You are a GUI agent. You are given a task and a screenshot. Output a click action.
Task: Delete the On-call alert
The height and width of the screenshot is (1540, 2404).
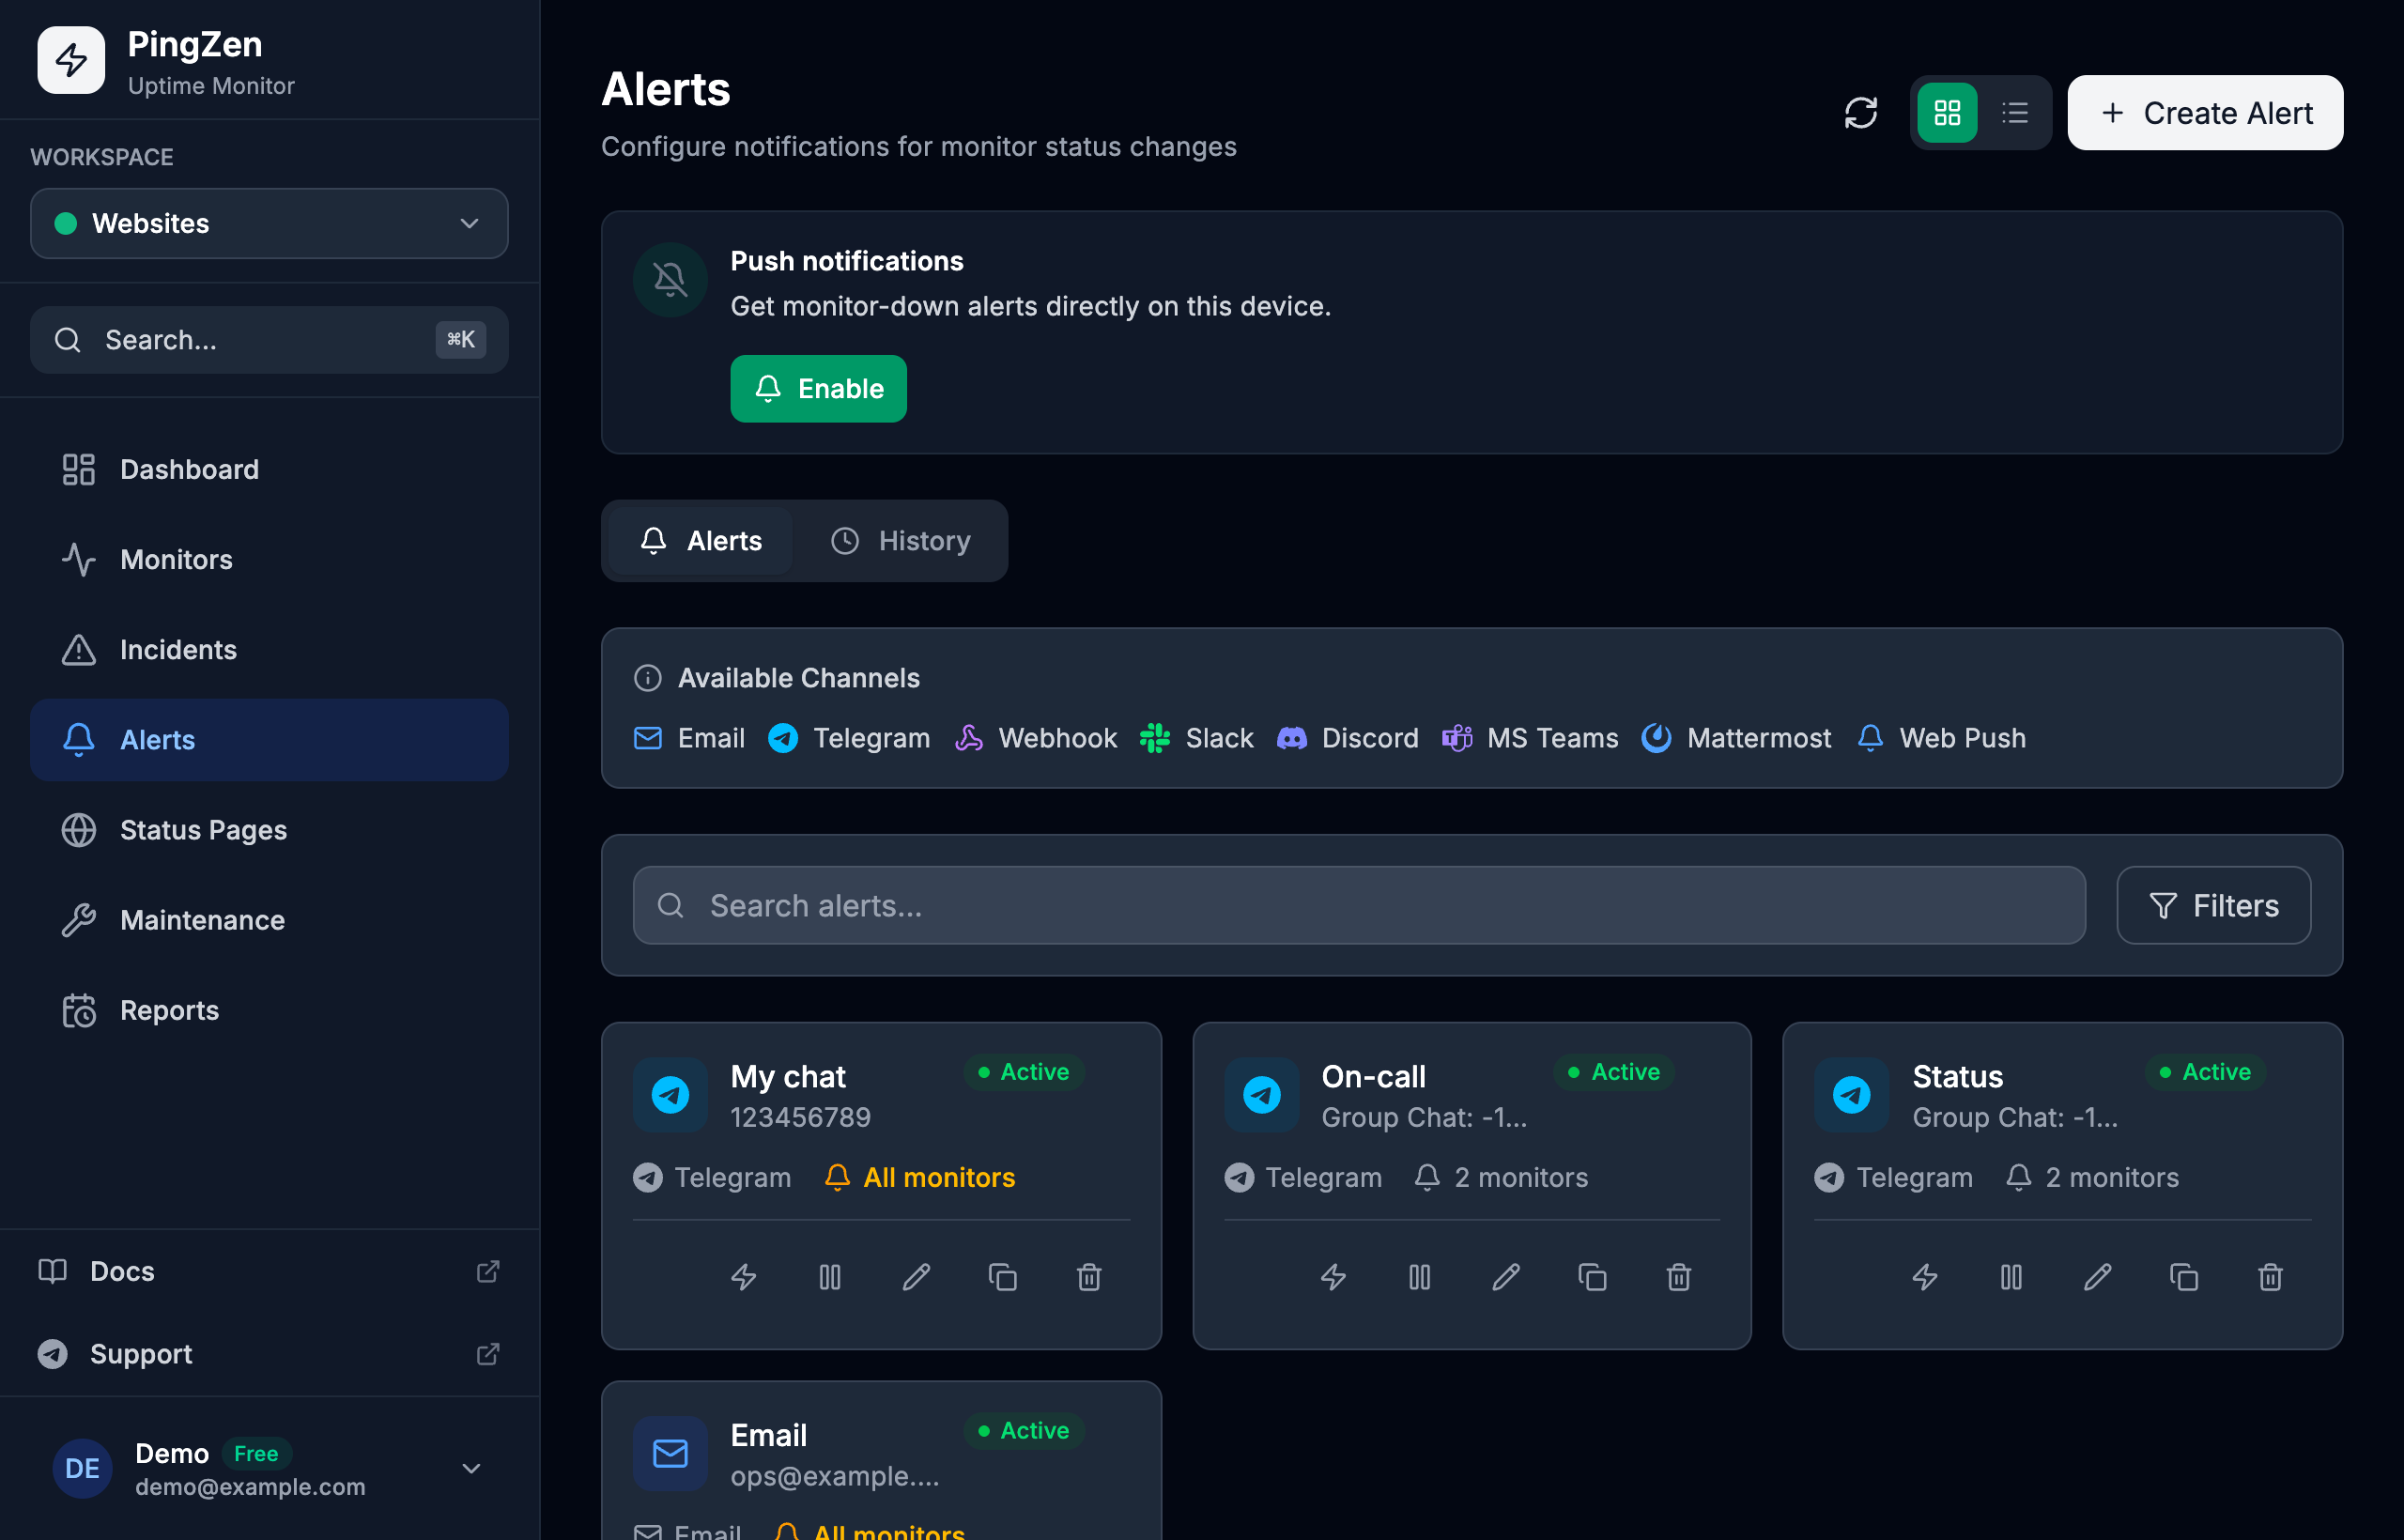pyautogui.click(x=1679, y=1277)
